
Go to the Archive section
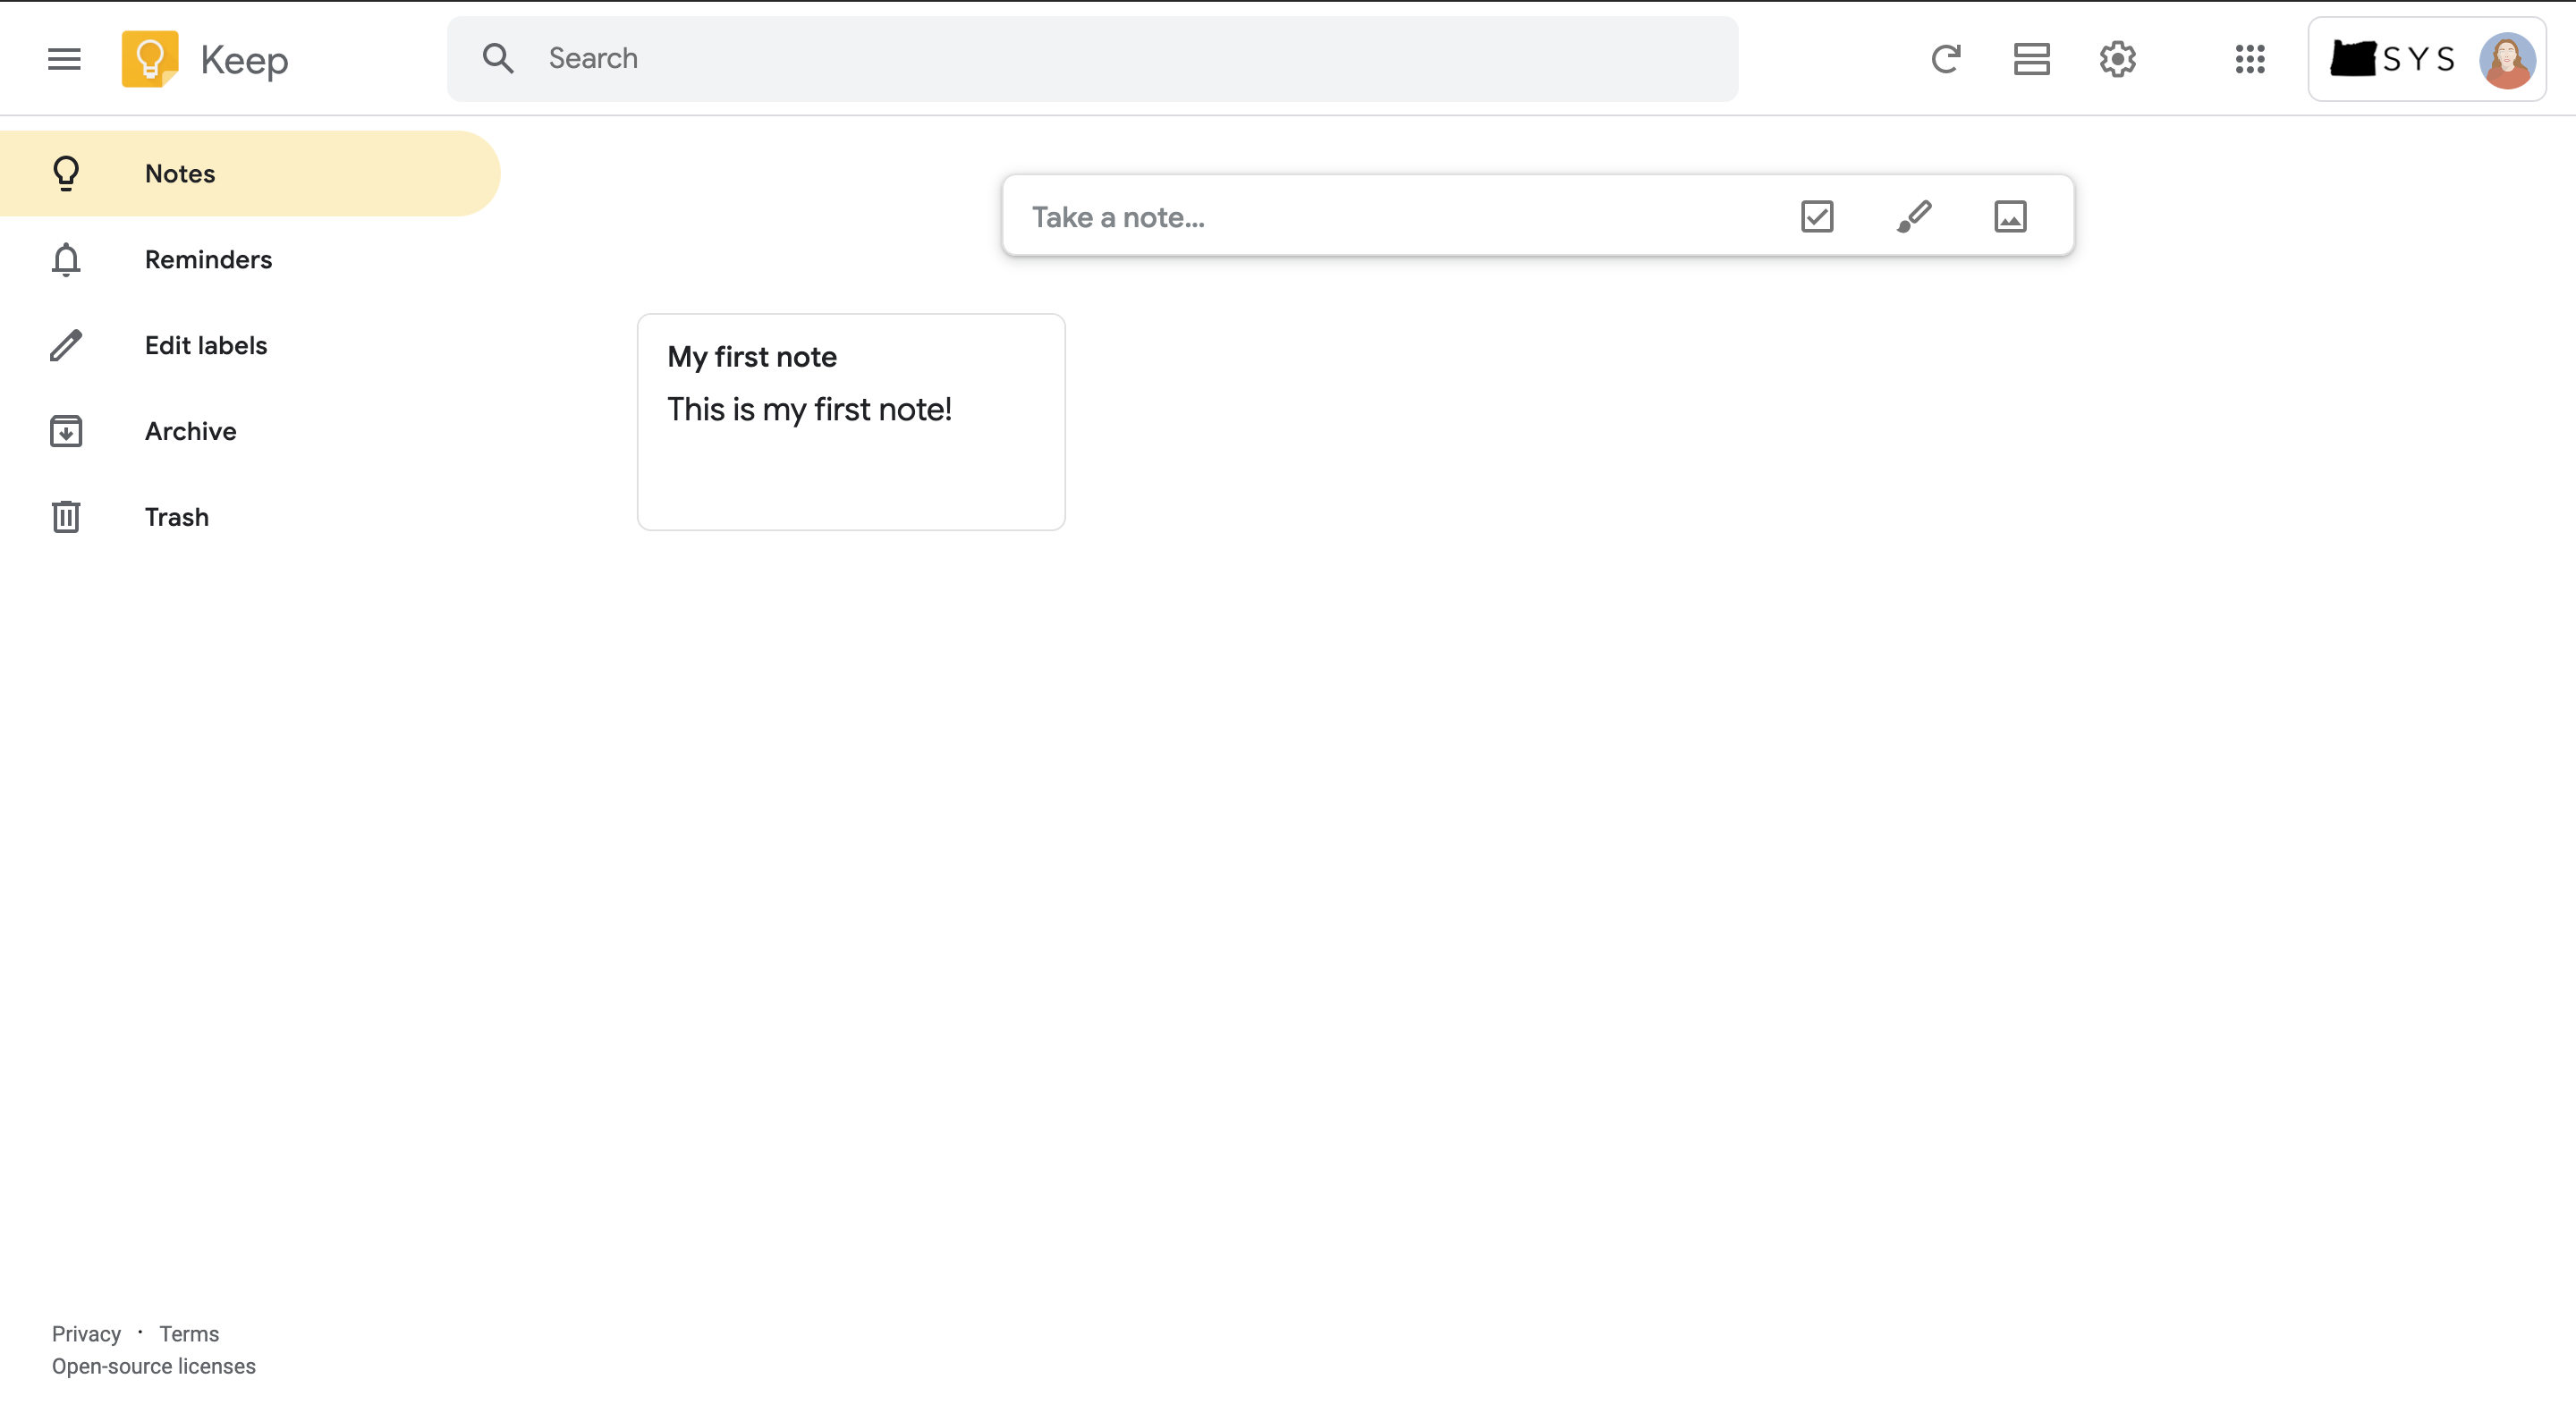(250, 431)
